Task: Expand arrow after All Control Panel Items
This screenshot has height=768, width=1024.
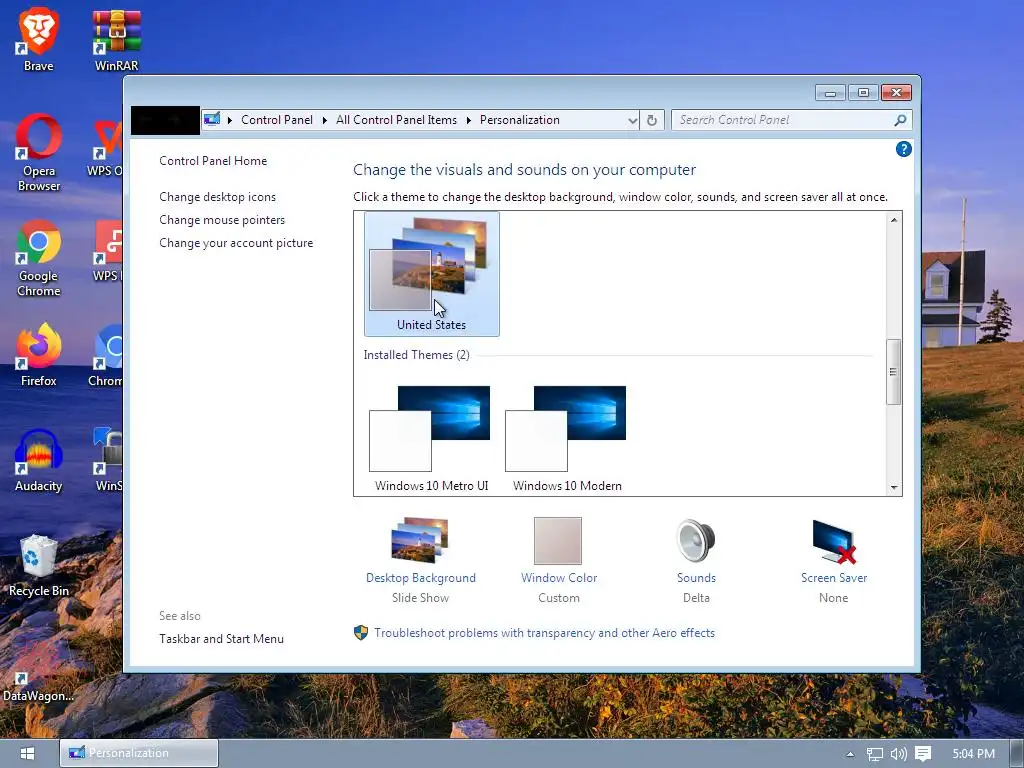Action: pyautogui.click(x=468, y=120)
